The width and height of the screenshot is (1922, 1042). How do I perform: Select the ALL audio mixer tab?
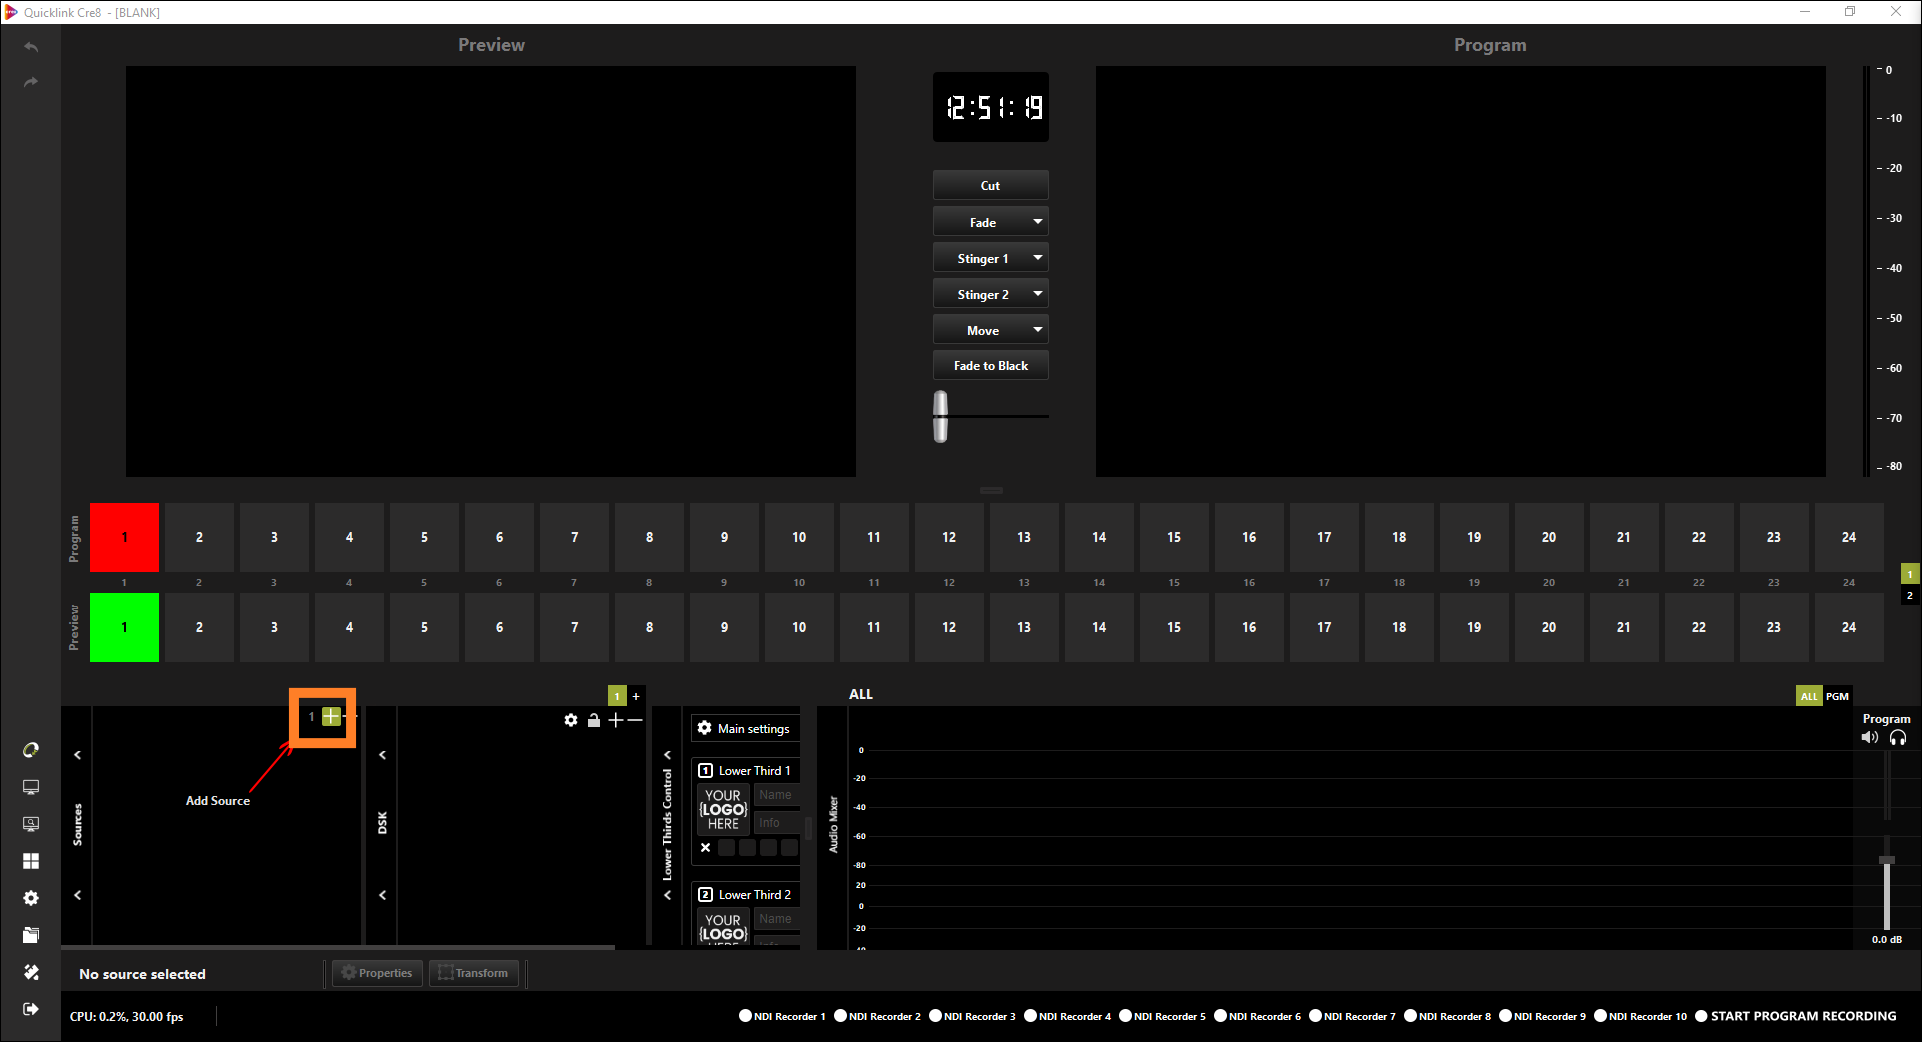pyautogui.click(x=1809, y=696)
